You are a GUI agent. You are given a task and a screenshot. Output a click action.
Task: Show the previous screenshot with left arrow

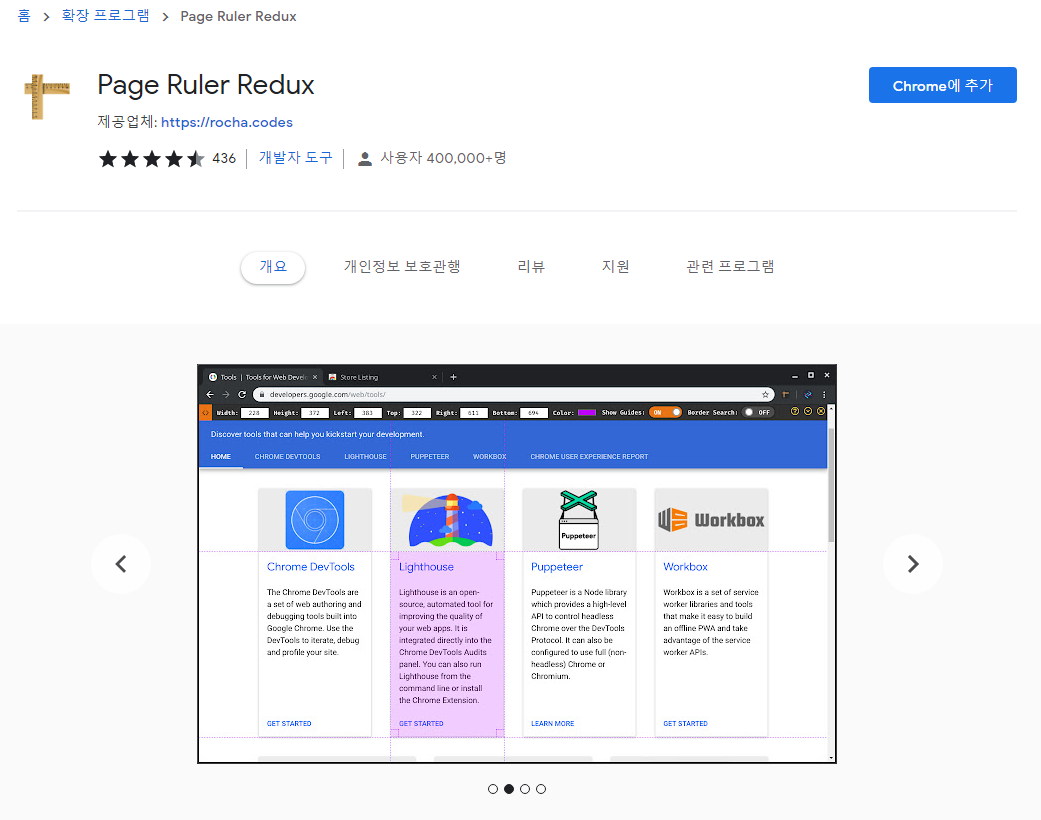pos(121,564)
